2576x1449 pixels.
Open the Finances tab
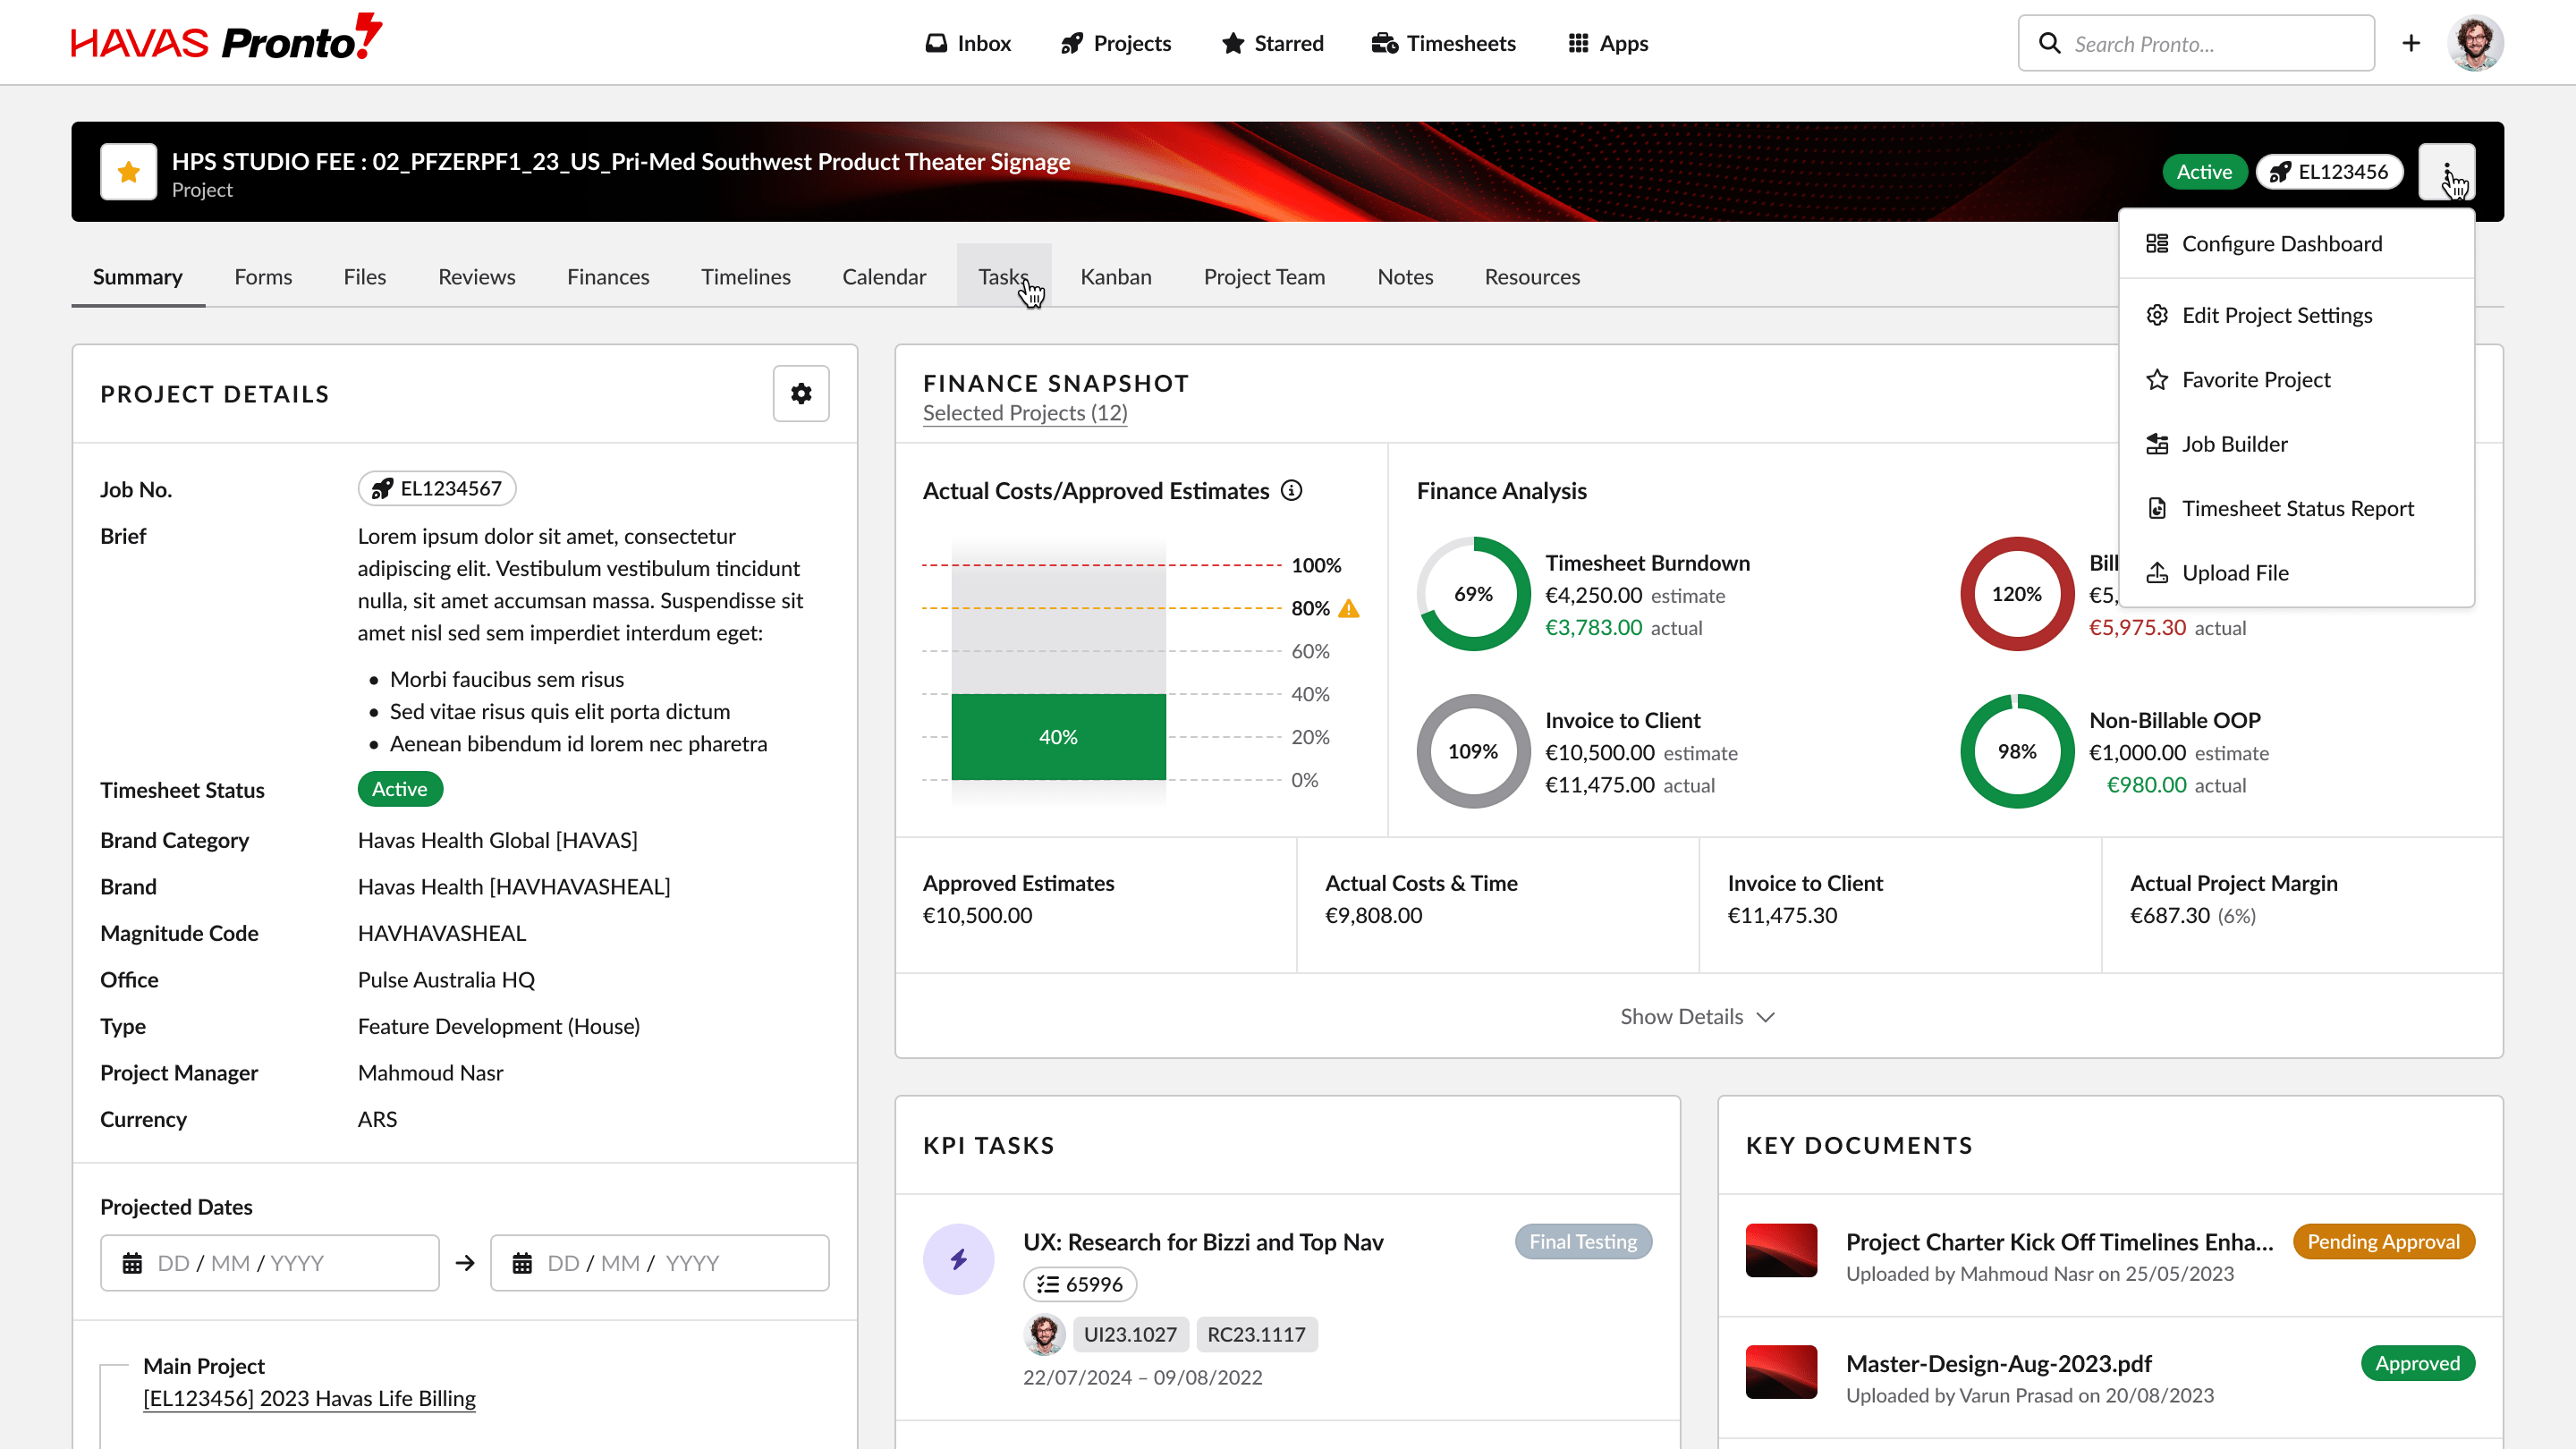pyautogui.click(x=608, y=276)
